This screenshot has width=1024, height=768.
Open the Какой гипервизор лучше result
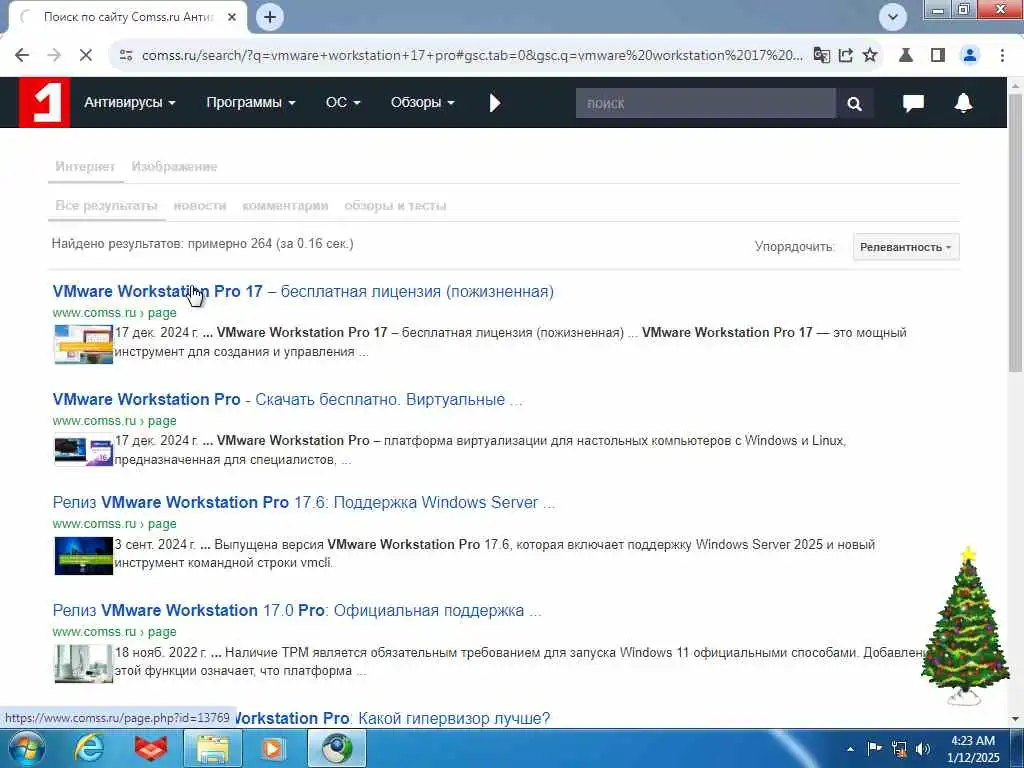[x=391, y=718]
